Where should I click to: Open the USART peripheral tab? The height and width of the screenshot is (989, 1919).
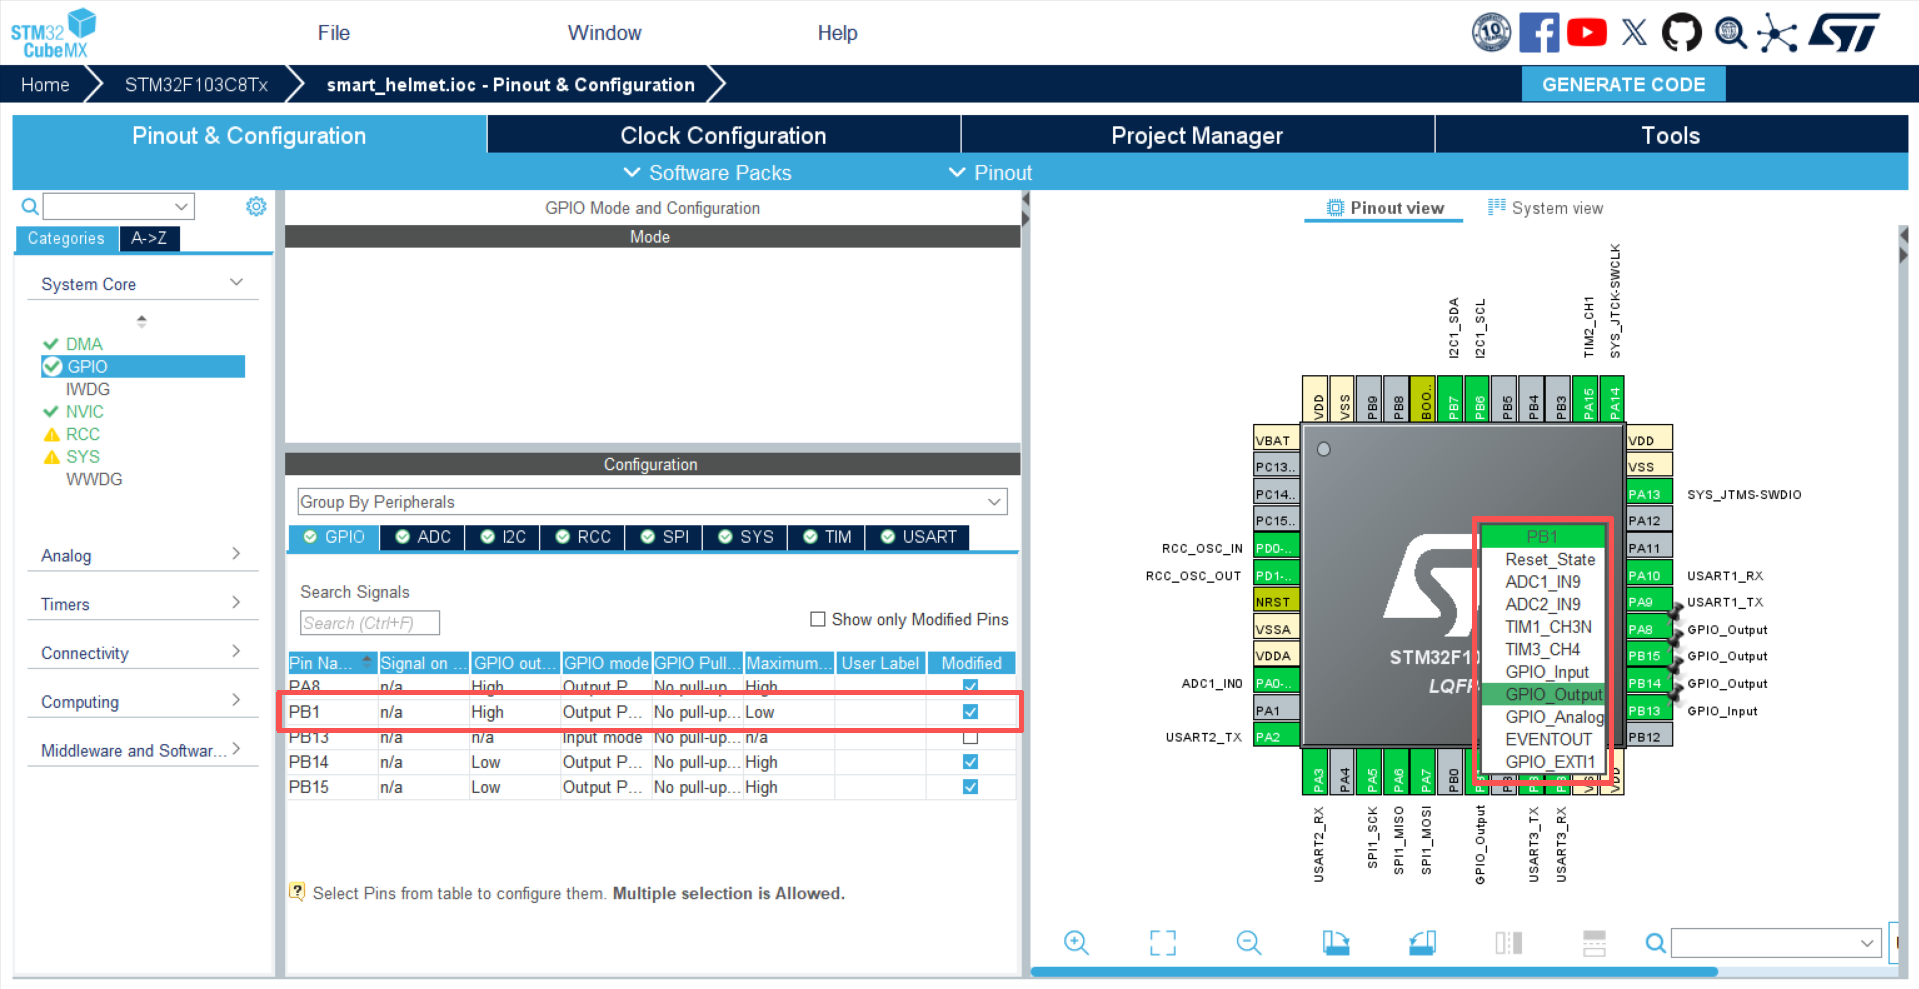tap(918, 537)
